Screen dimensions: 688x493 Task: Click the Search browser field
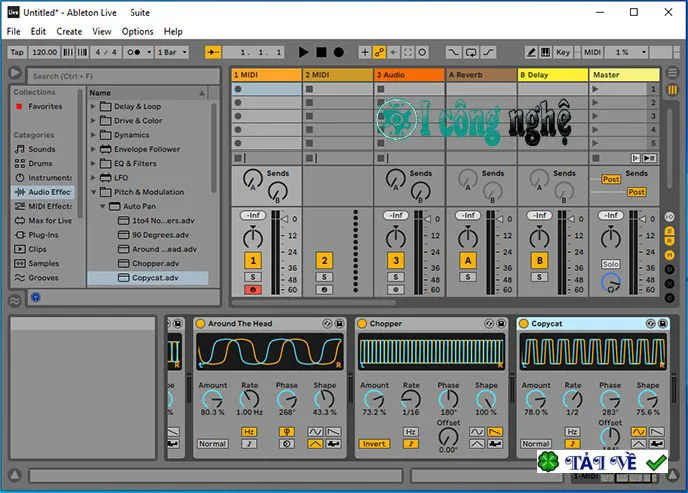coord(123,76)
